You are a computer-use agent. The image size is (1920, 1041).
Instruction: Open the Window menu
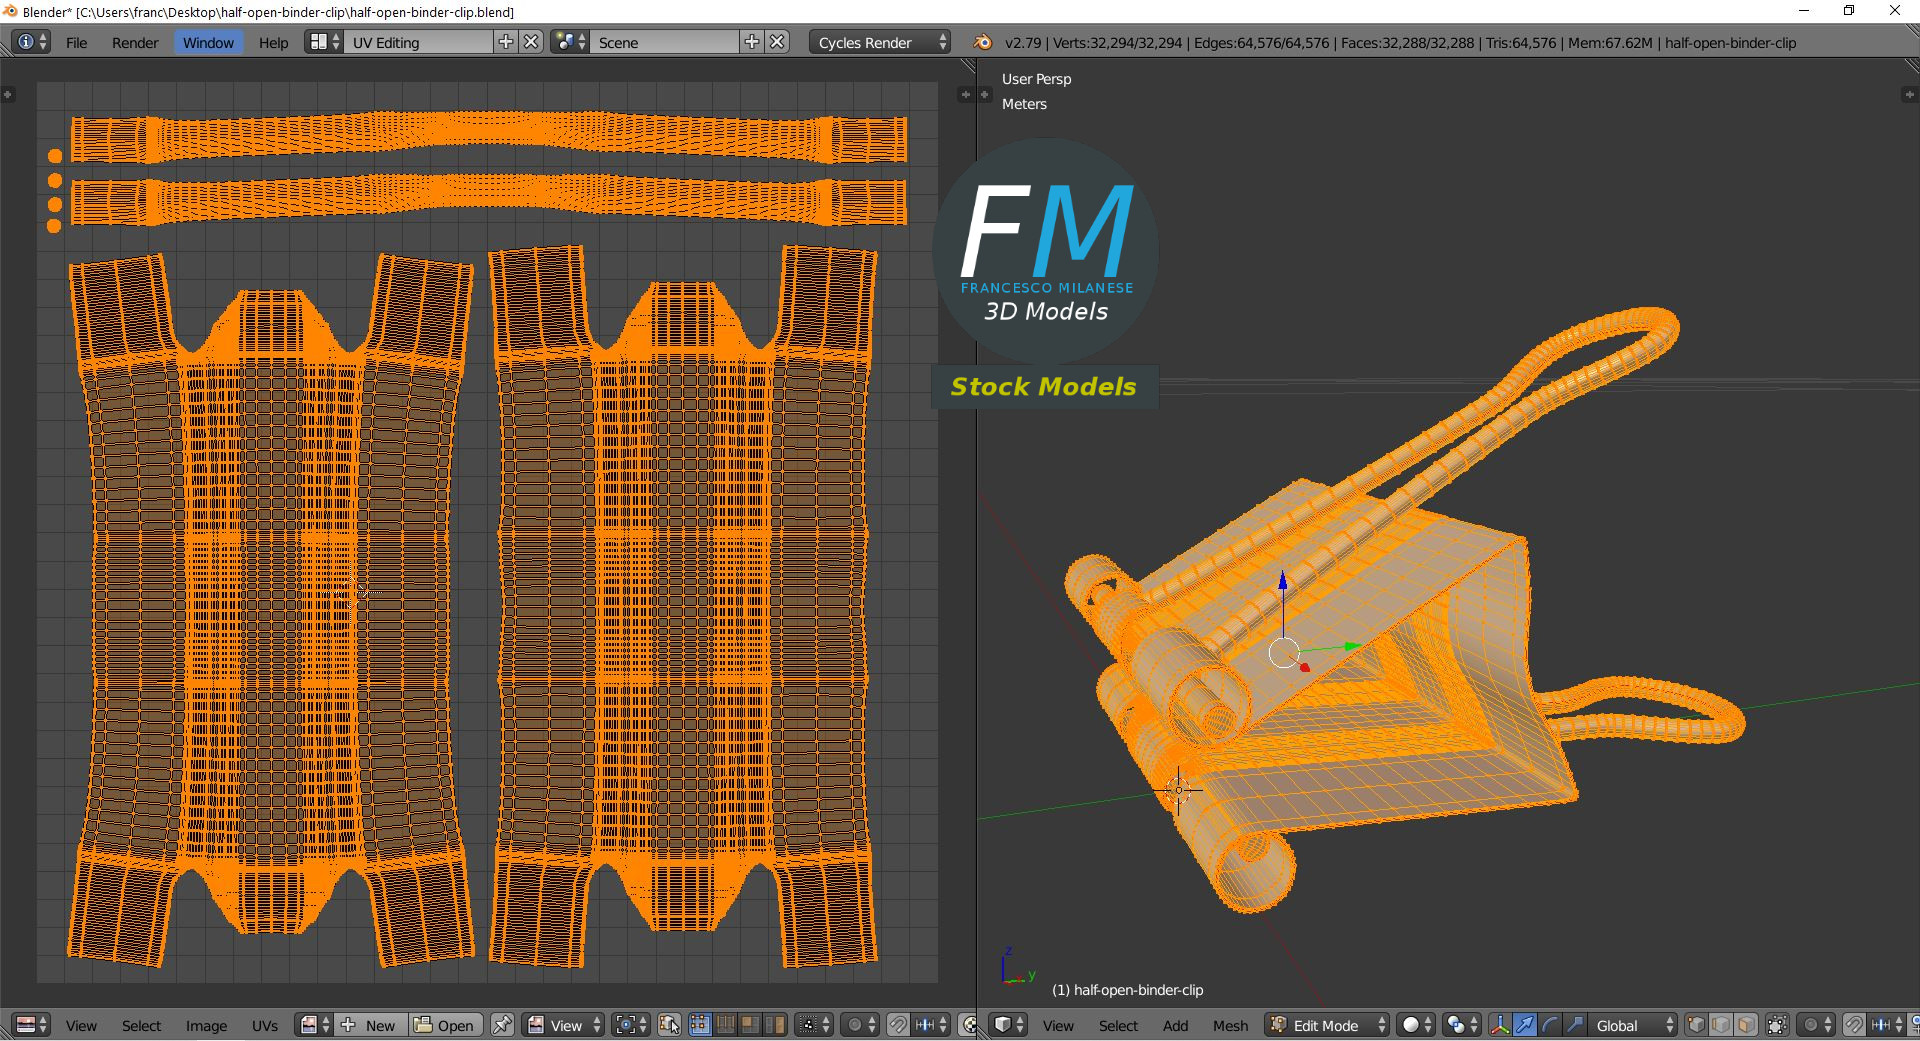pos(208,43)
